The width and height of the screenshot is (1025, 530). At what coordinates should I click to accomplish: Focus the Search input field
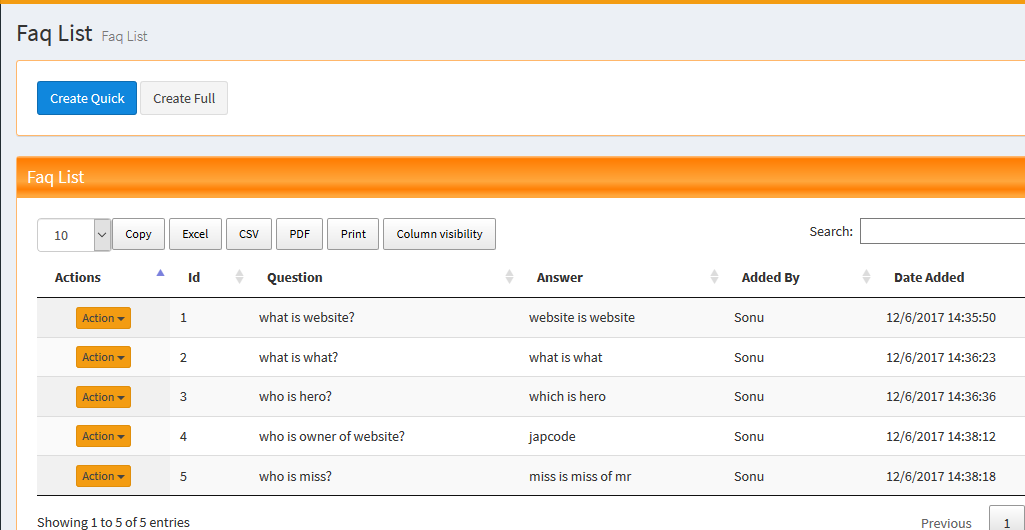(x=942, y=231)
